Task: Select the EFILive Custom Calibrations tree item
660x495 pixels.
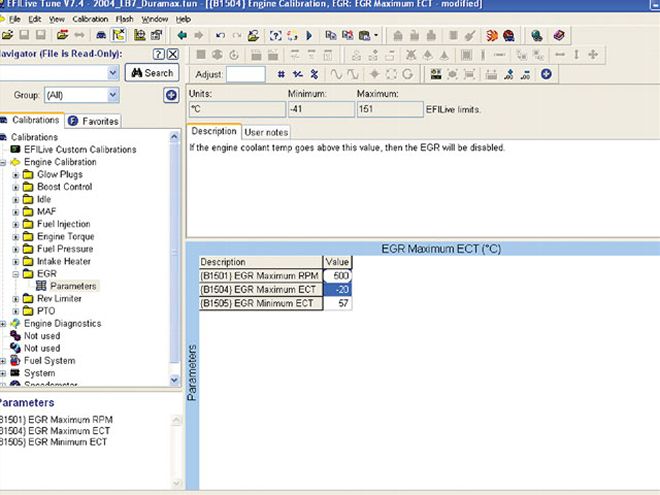Action: (x=80, y=149)
